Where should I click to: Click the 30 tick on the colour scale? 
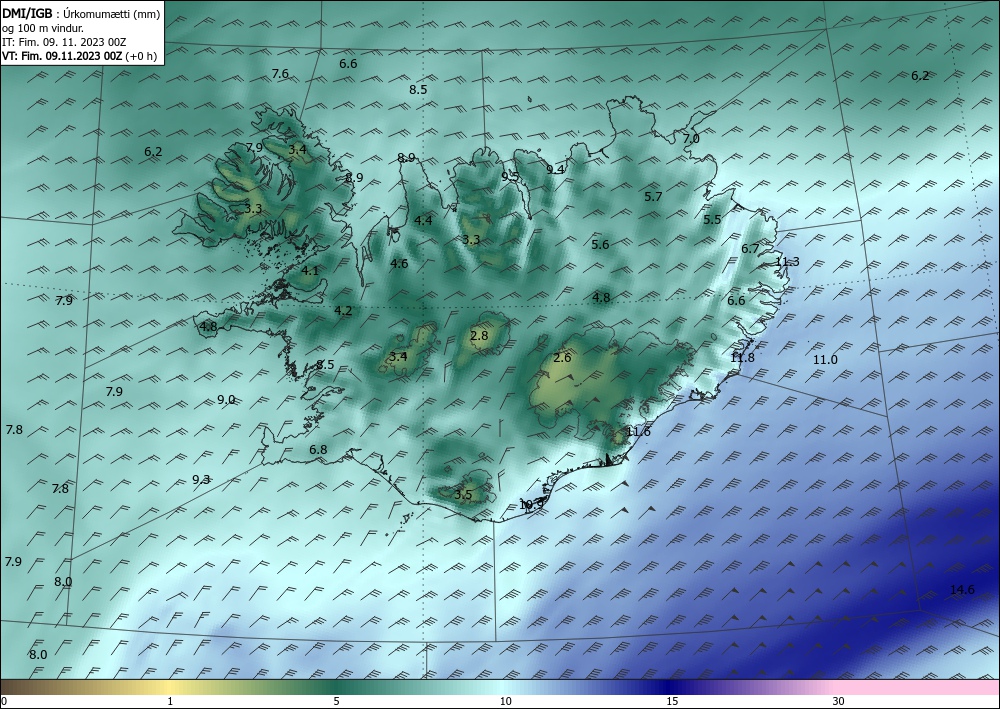[839, 701]
